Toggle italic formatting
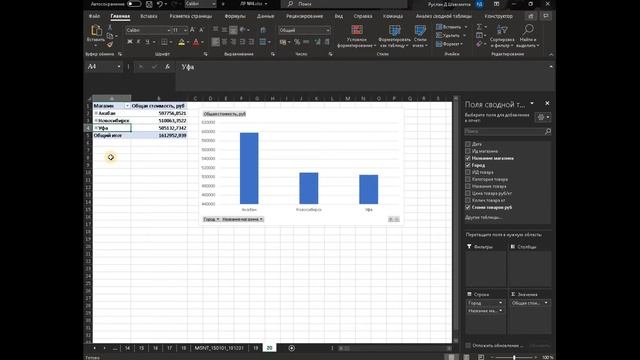This screenshot has width=640, height=360. [x=139, y=42]
